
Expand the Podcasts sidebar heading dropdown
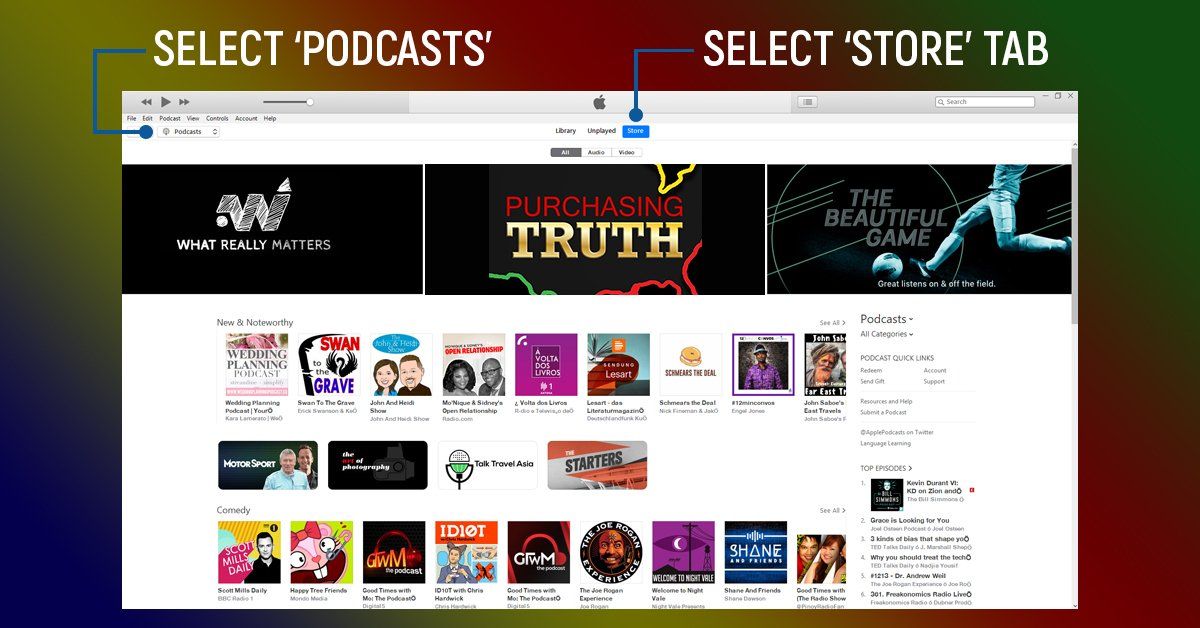tap(887, 319)
